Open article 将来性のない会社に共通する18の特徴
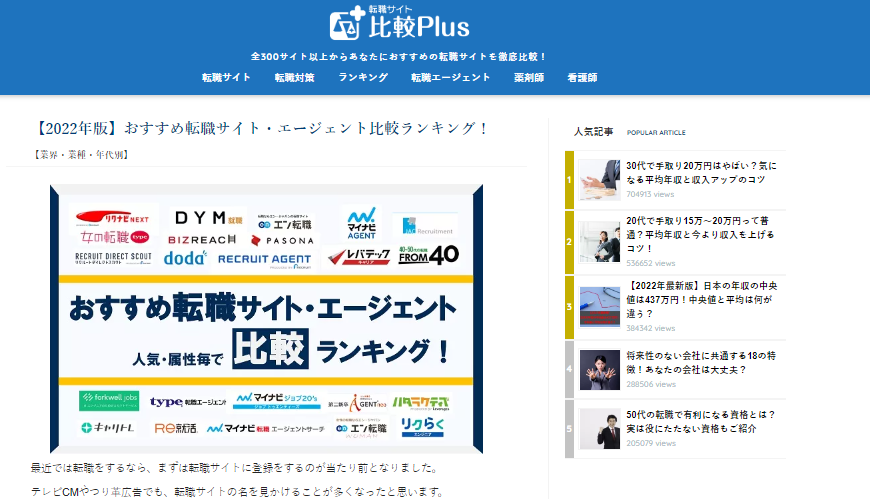The image size is (870, 499). pos(701,362)
